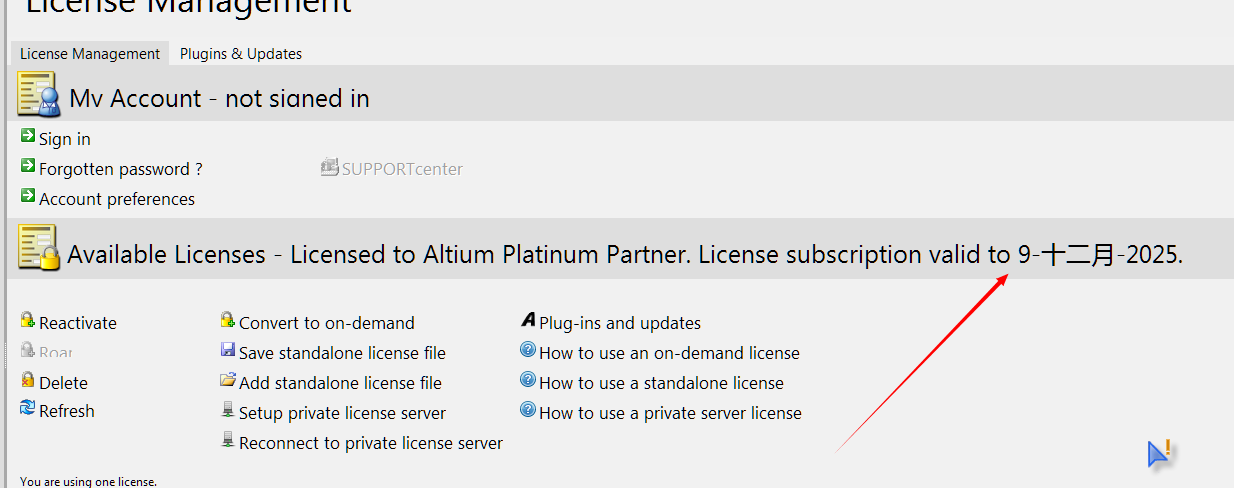
Task: Click the help icon for on-demand license
Action: (528, 350)
